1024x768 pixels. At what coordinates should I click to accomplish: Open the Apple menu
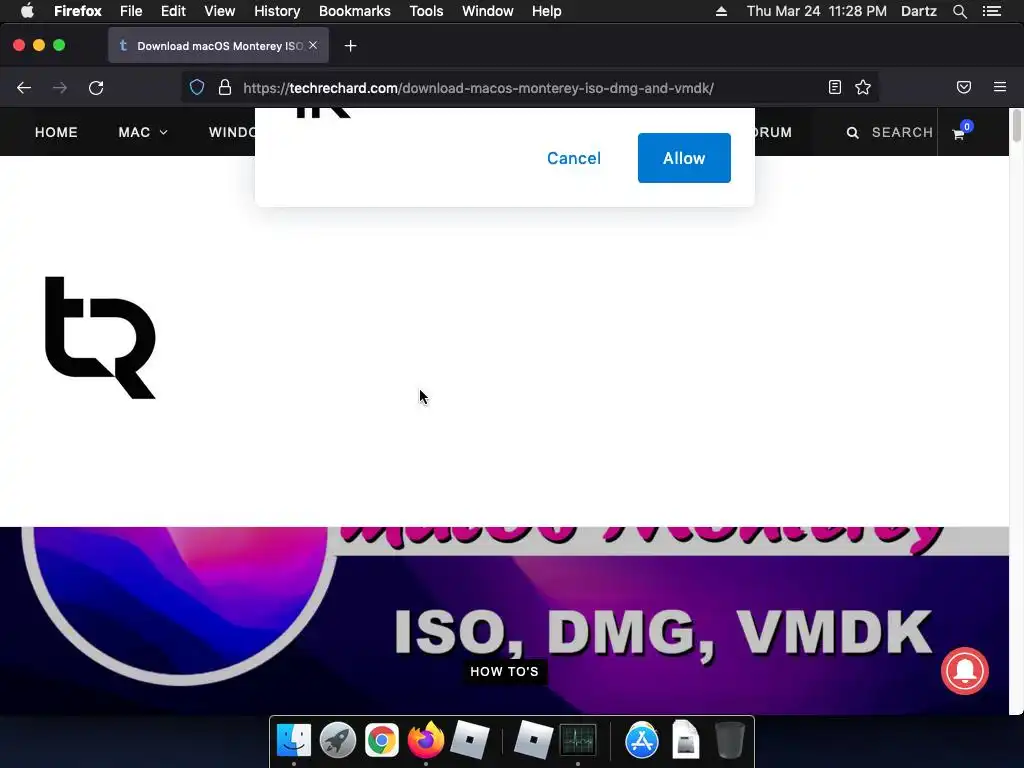(x=27, y=11)
